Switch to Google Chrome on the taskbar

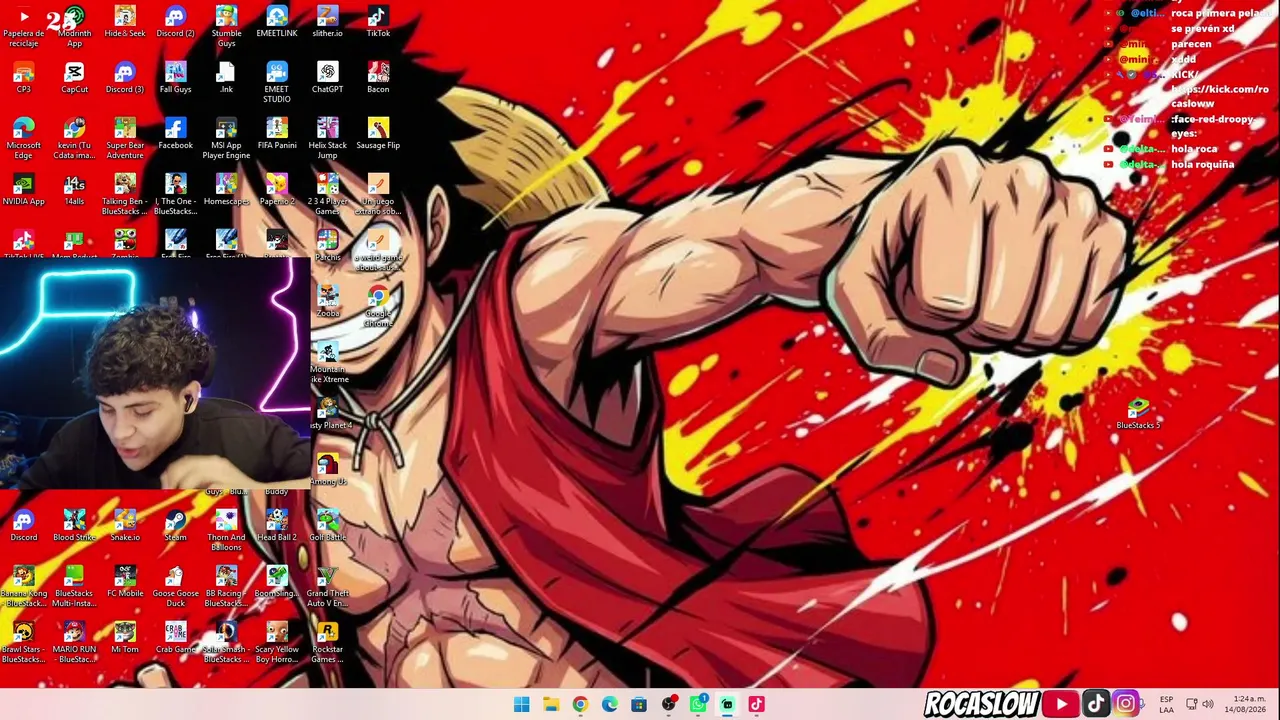point(580,705)
